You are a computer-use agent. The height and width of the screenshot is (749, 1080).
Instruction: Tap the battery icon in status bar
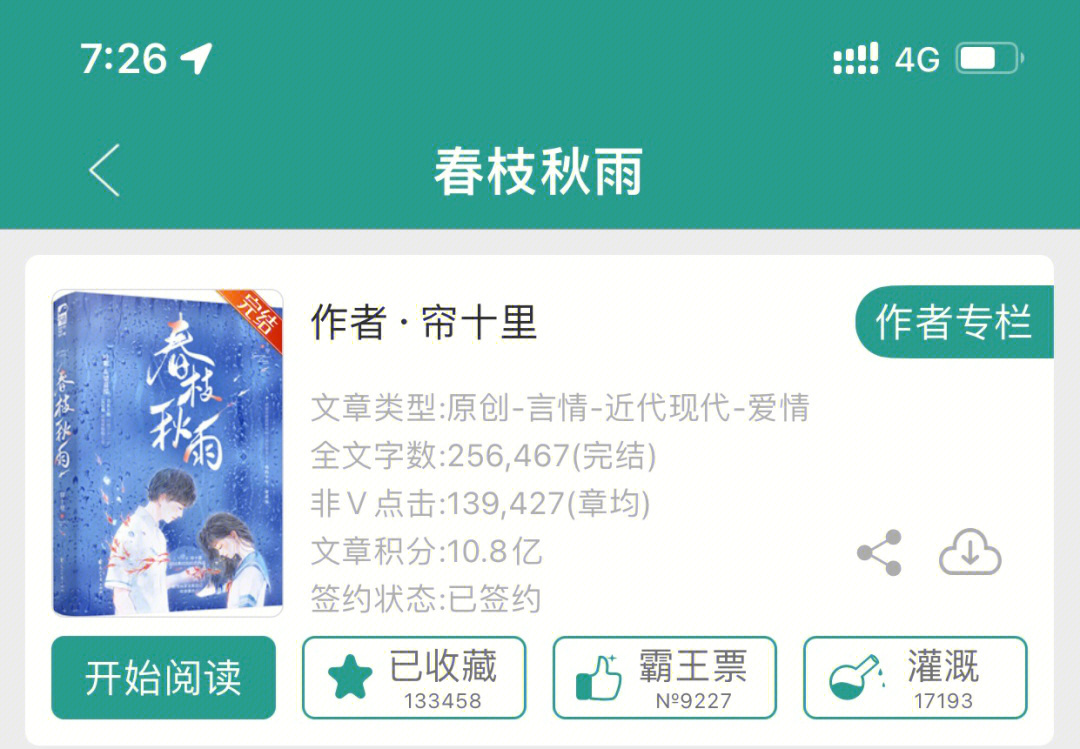point(989,58)
